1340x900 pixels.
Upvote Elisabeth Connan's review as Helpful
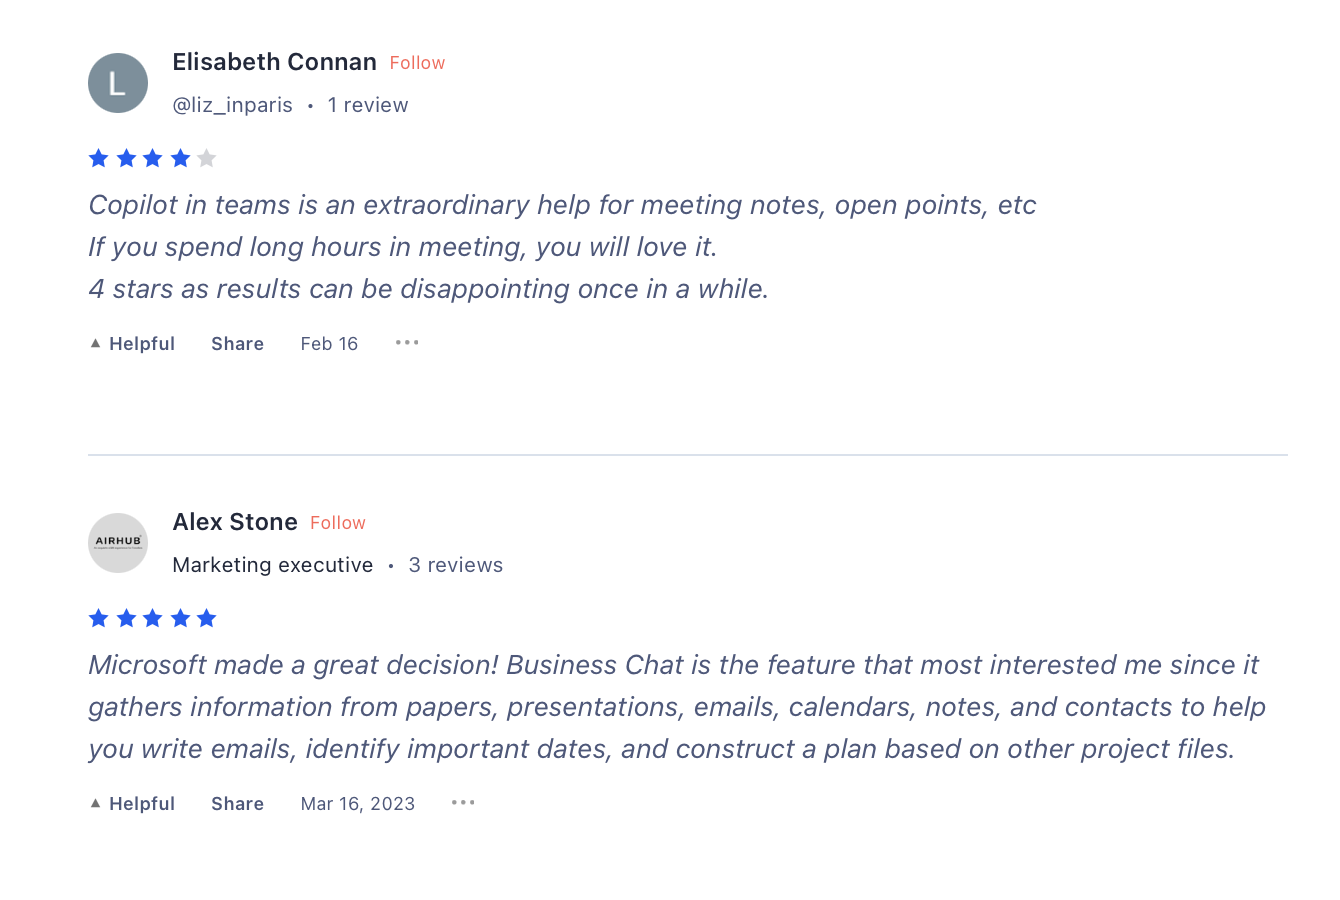[x=132, y=344]
